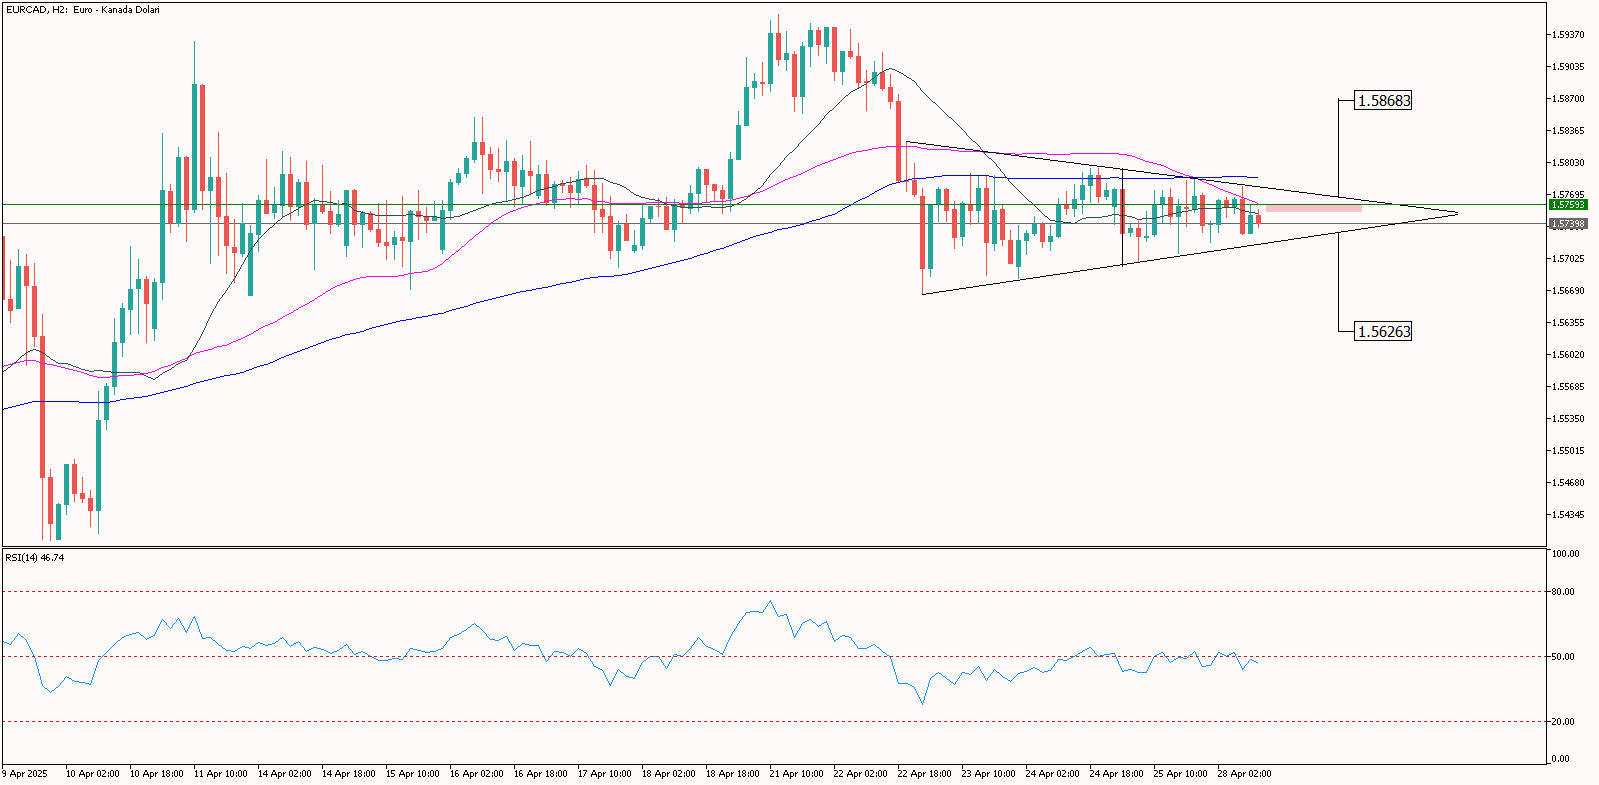Click the 1.54680 price axis value
1599x785 pixels.
(1570, 483)
